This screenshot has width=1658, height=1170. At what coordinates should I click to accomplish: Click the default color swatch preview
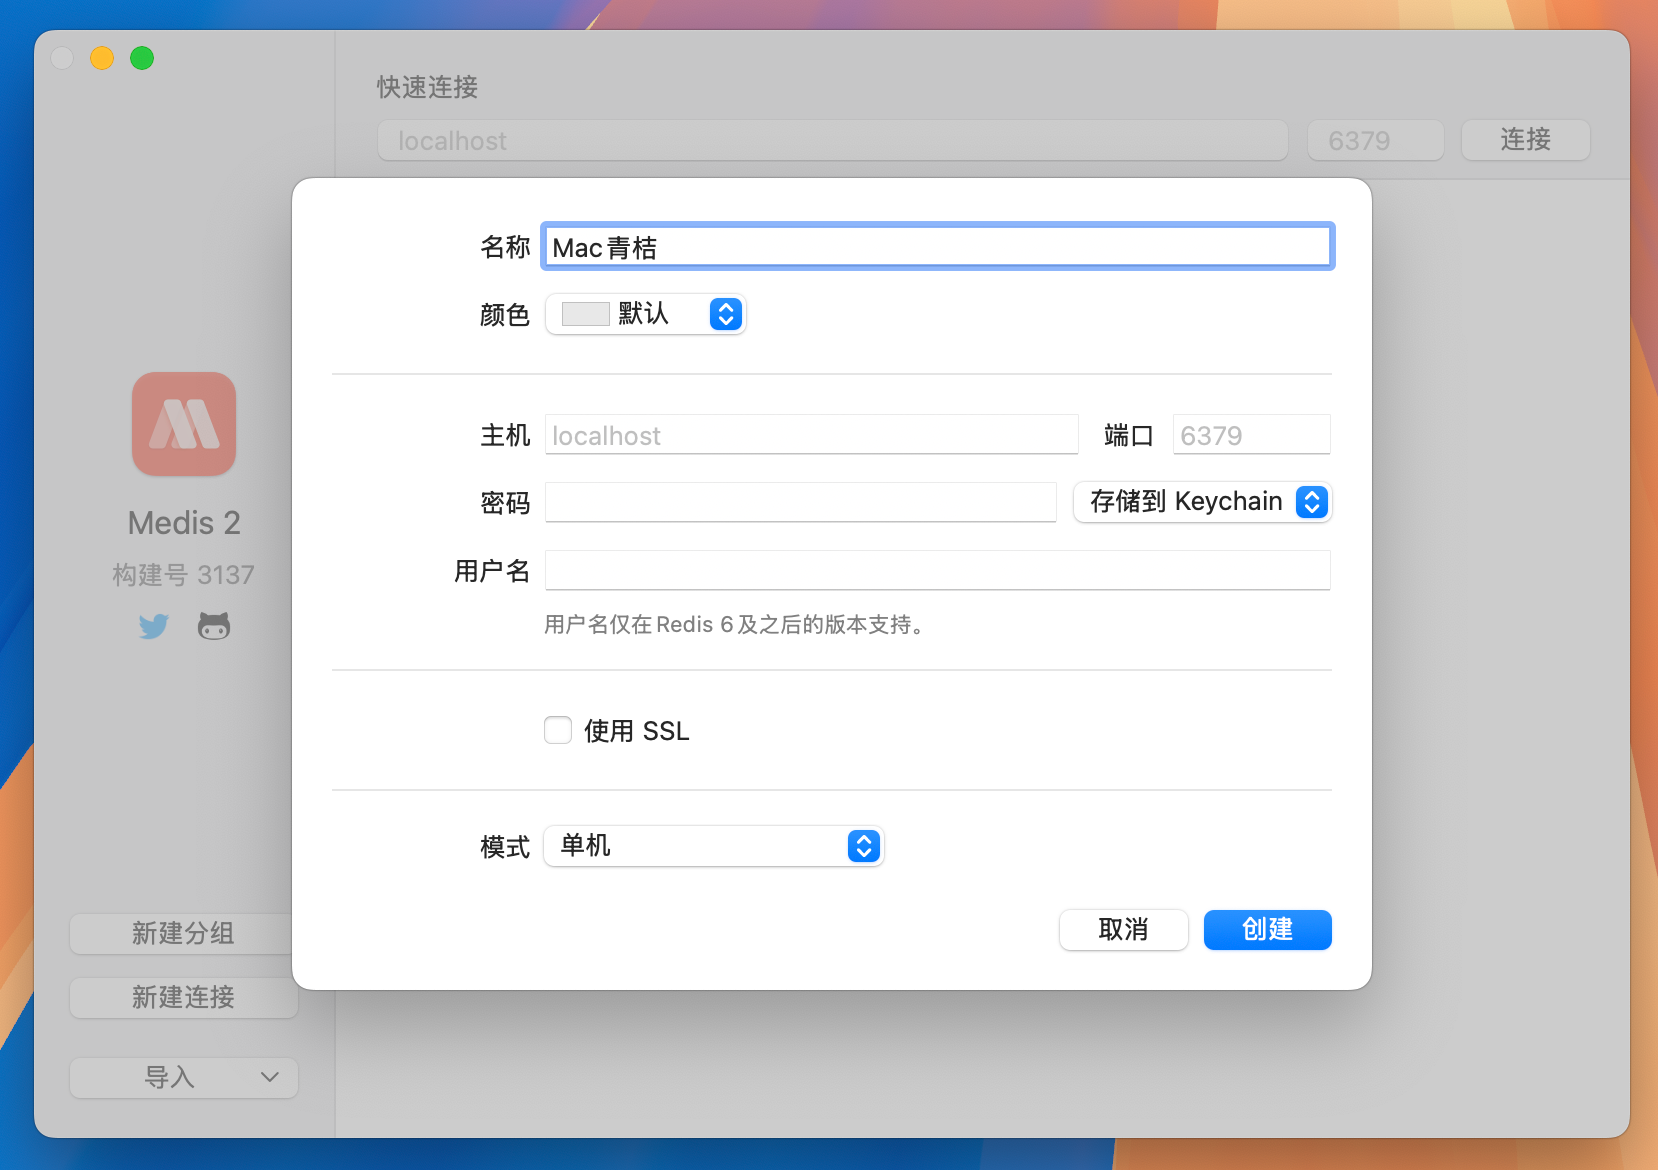pos(586,314)
